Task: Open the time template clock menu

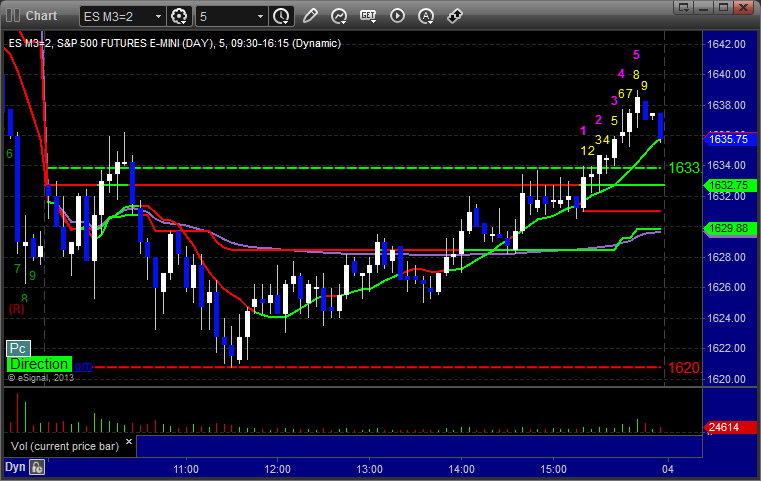Action: (x=281, y=17)
